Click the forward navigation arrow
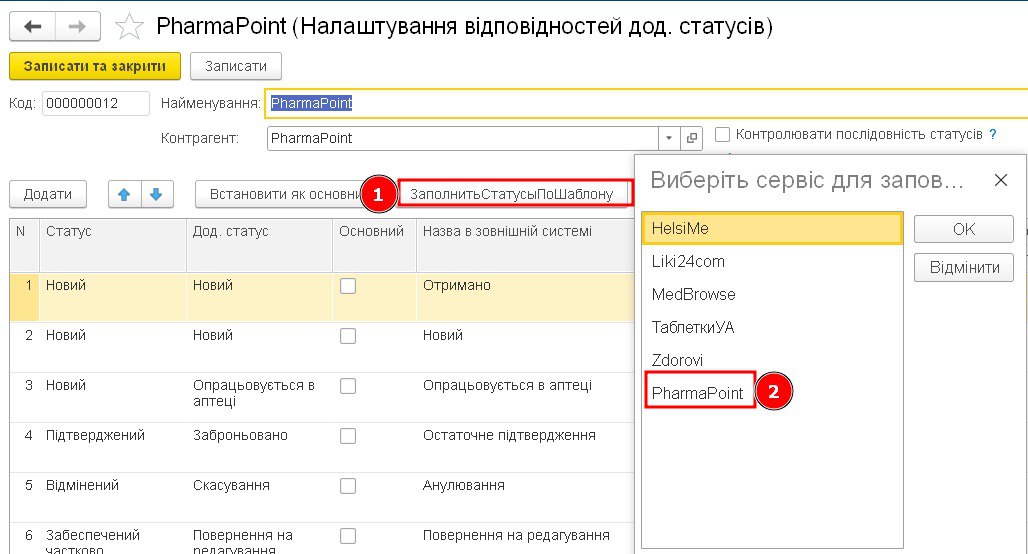This screenshot has width=1028, height=554. click(78, 26)
